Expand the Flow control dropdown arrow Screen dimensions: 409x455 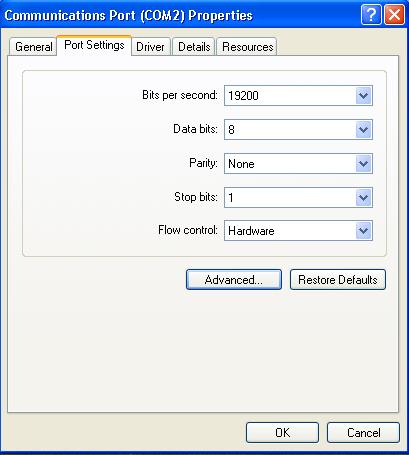tap(363, 231)
